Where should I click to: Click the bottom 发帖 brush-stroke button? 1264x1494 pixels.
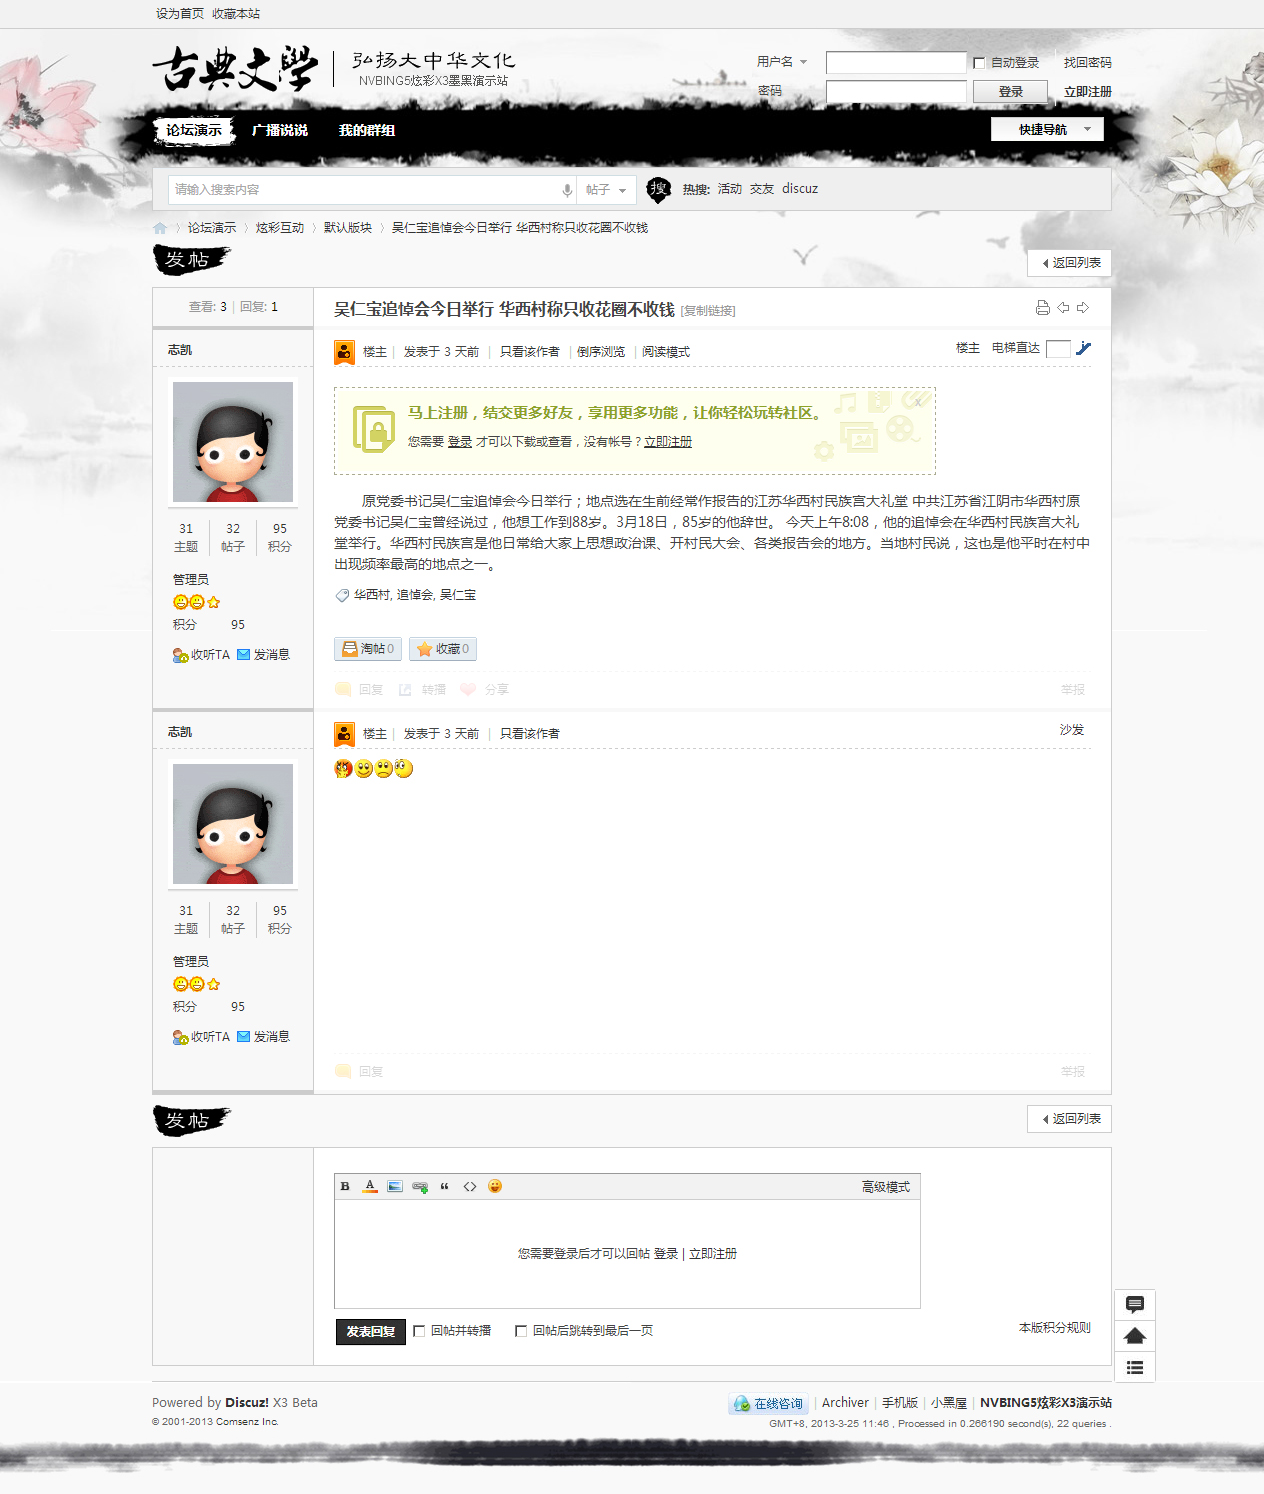click(191, 1121)
